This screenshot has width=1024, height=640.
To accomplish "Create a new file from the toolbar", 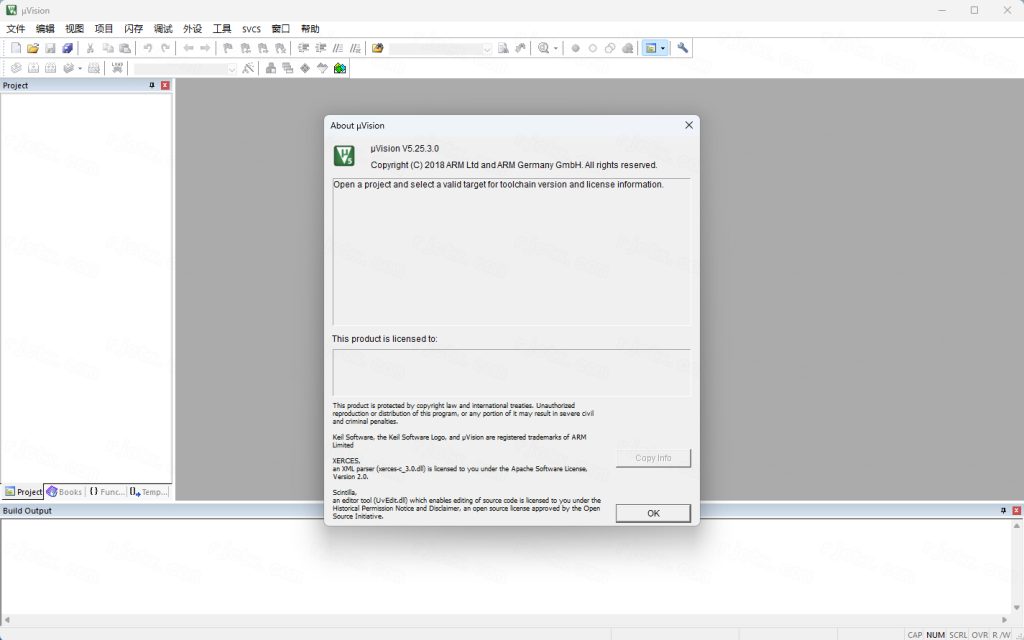I will click(x=16, y=48).
